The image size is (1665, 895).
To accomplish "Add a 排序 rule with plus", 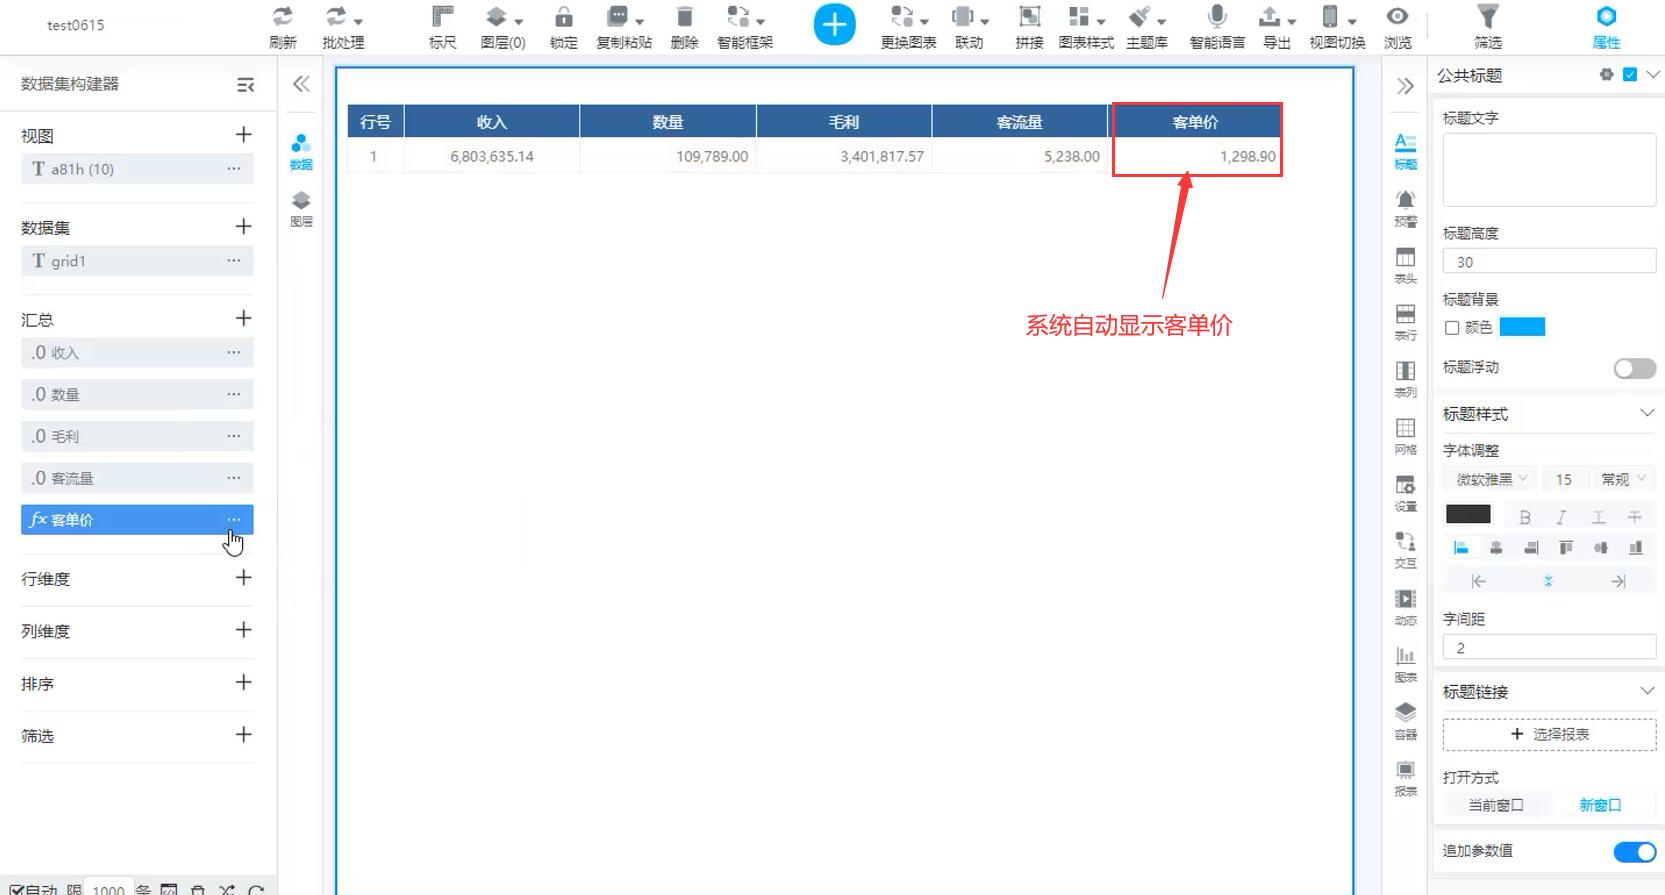I will click(x=243, y=682).
